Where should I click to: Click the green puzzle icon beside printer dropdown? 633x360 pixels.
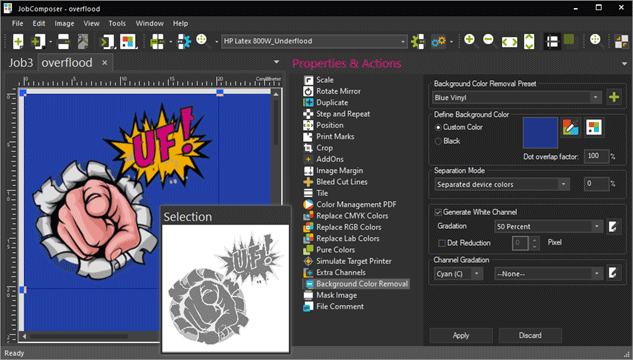418,41
